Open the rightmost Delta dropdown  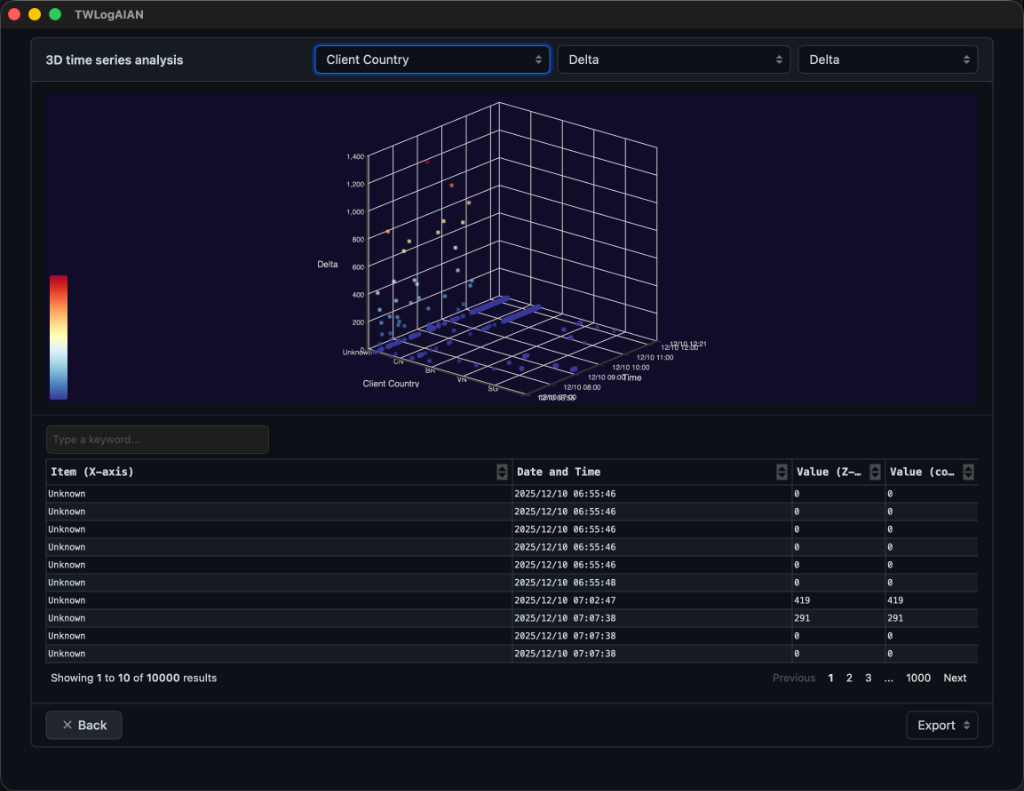pos(887,59)
